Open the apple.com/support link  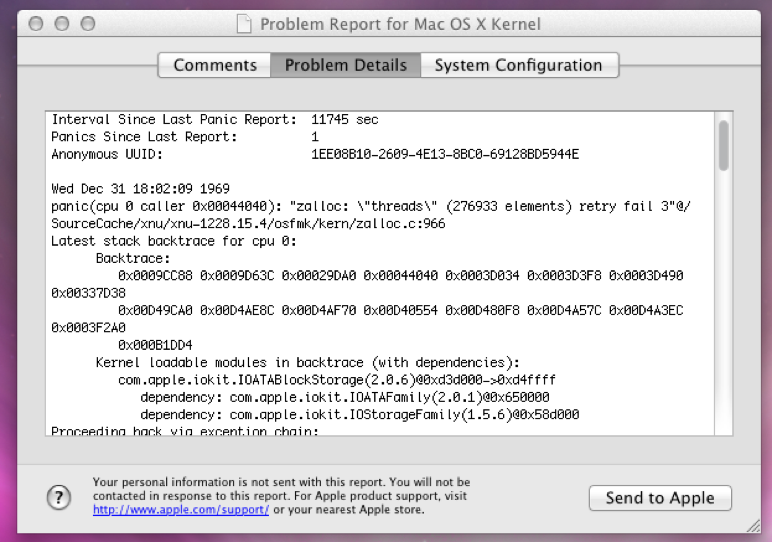tap(181, 510)
